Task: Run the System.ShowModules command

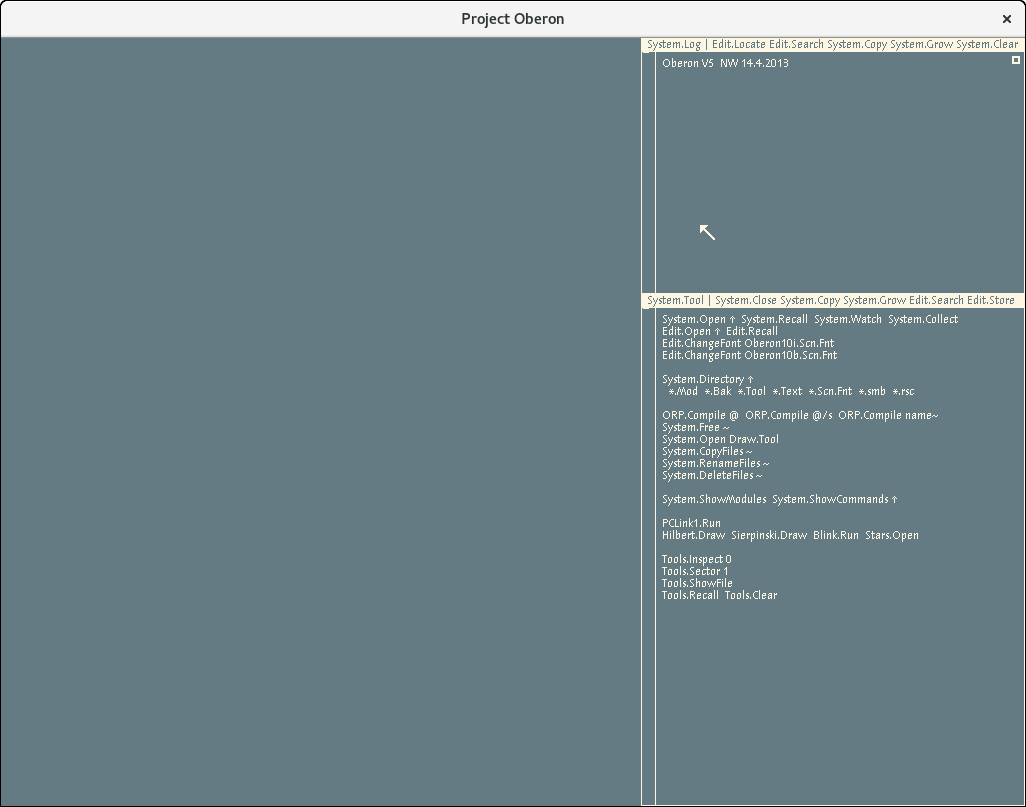Action: 714,499
